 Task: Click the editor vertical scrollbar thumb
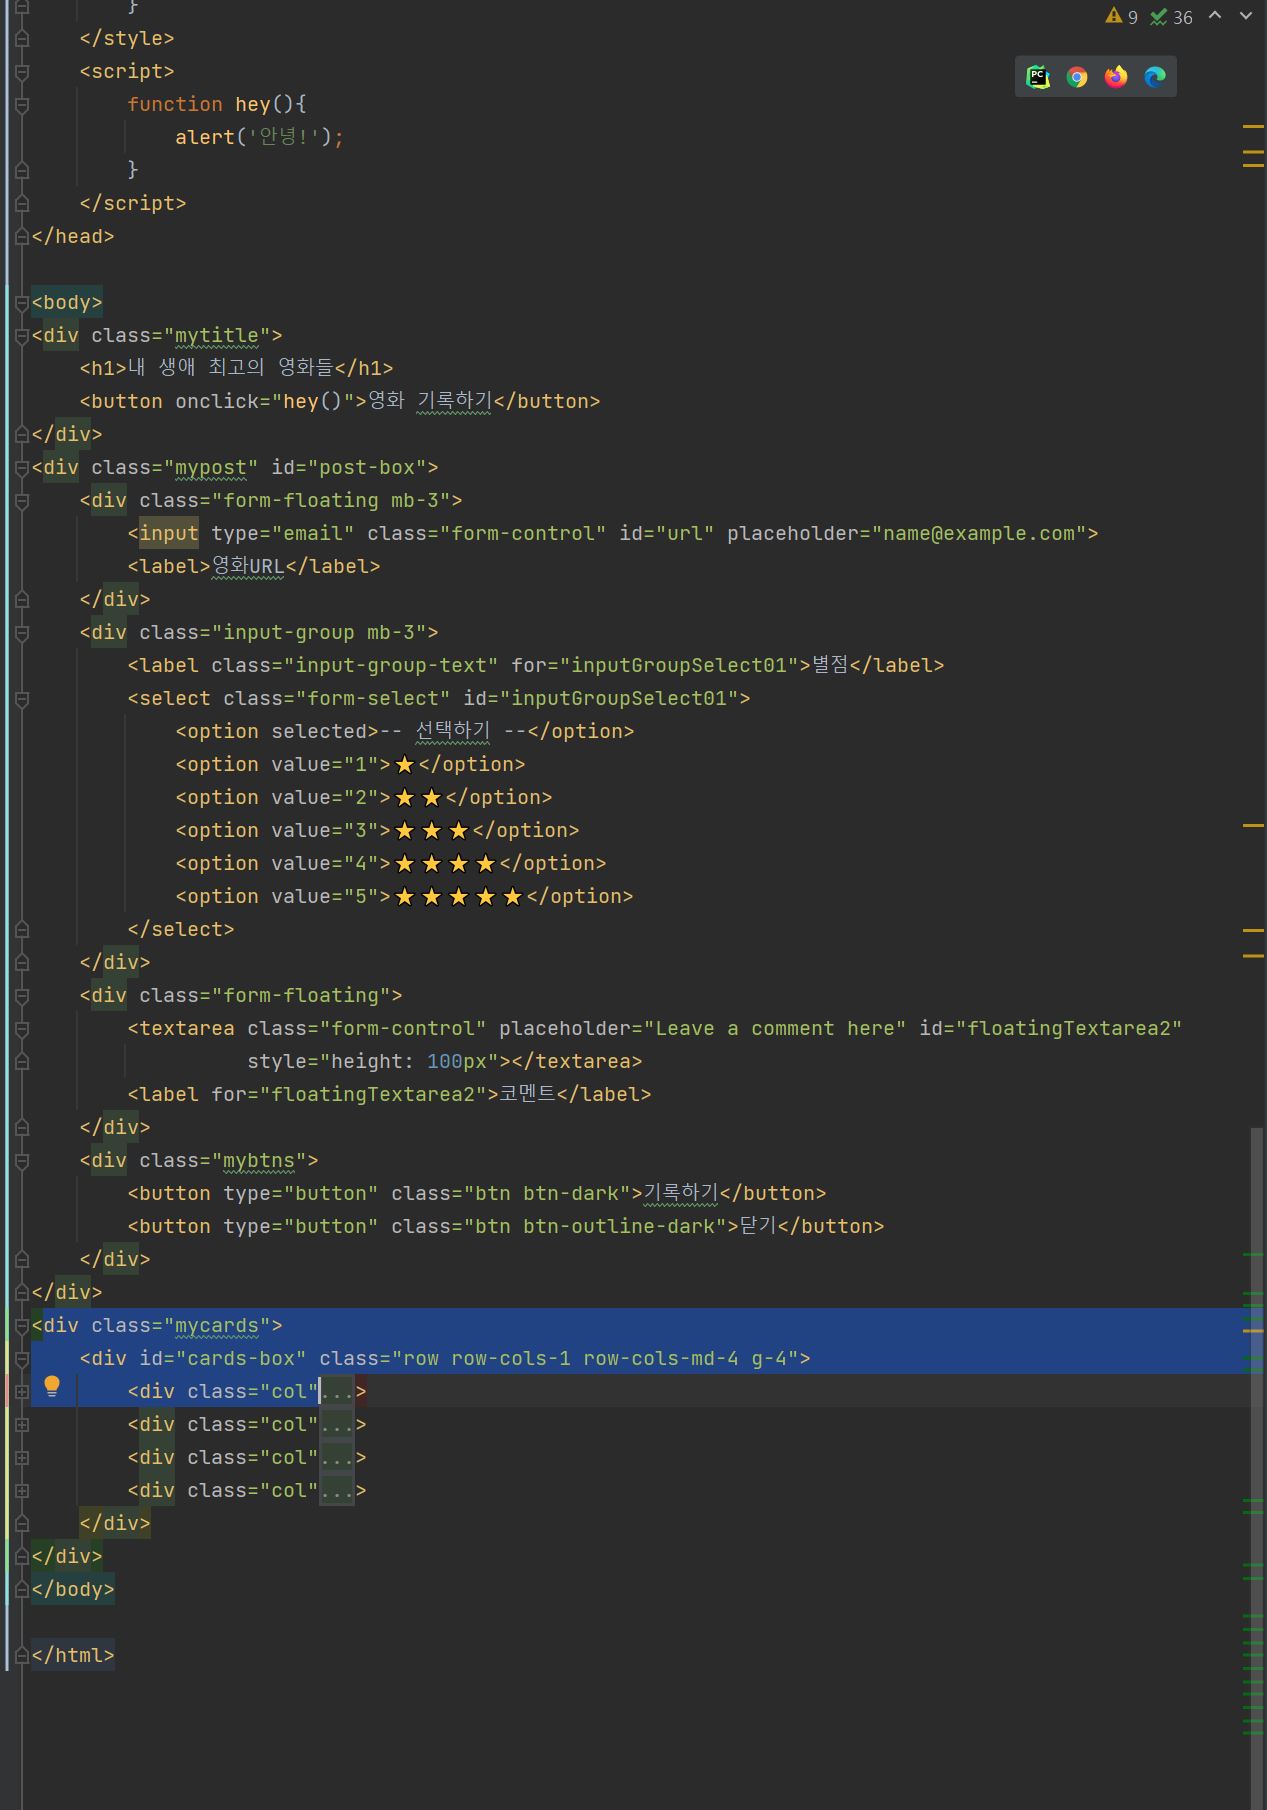[x=1256, y=1468]
